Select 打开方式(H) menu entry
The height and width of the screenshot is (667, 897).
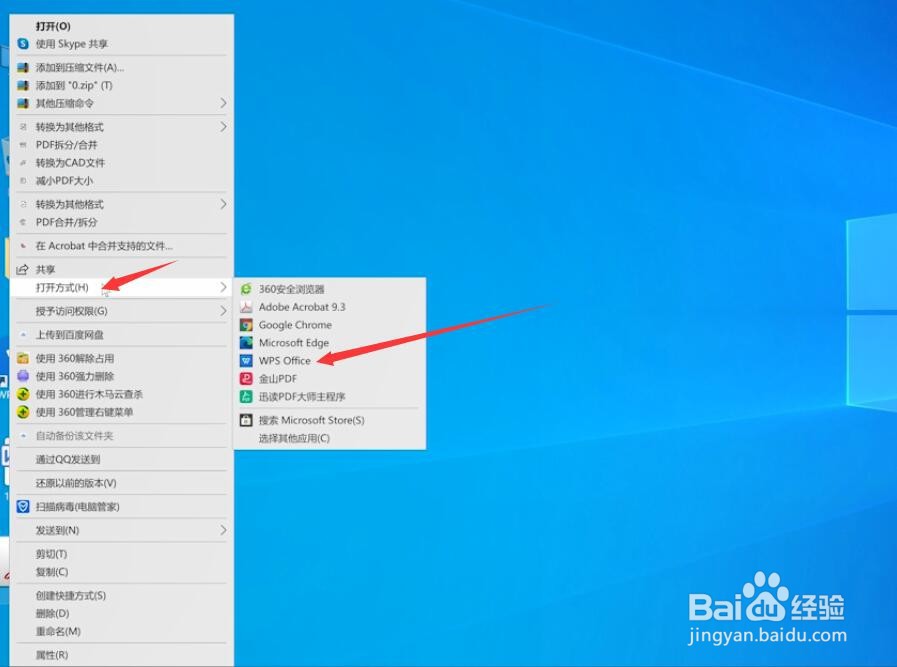click(x=121, y=287)
